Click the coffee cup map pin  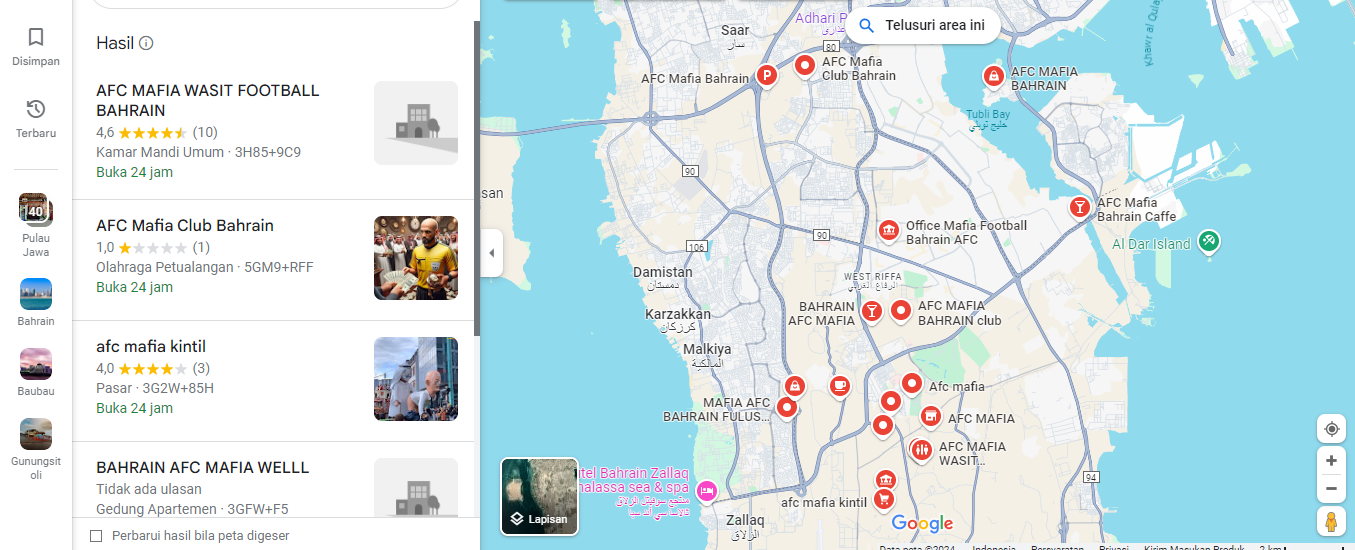coord(839,385)
